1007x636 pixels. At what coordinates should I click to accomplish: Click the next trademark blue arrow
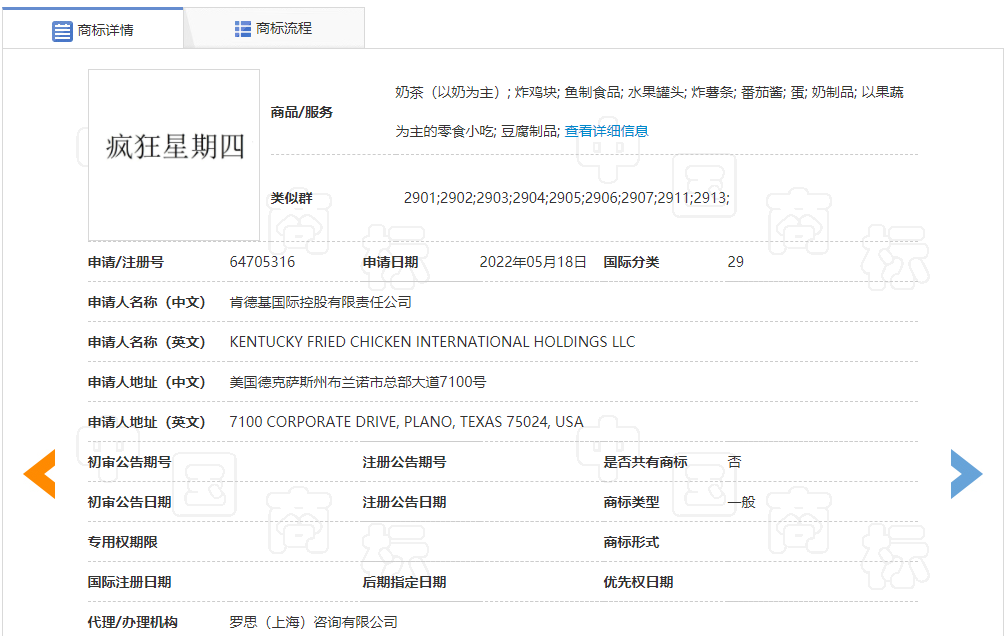click(965, 474)
